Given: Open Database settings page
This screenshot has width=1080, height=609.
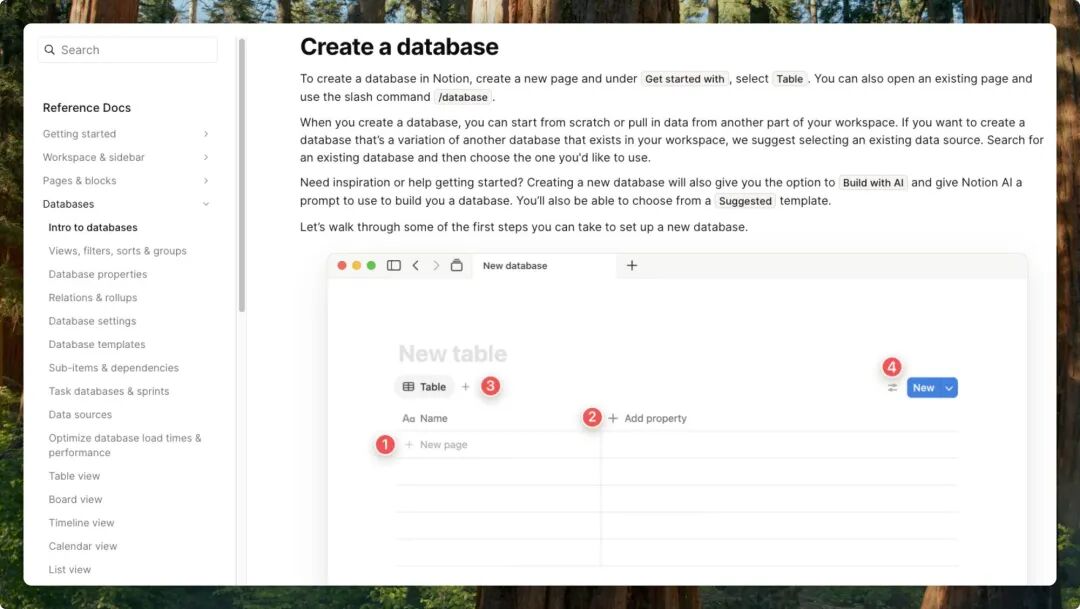Looking at the screenshot, I should (x=92, y=321).
